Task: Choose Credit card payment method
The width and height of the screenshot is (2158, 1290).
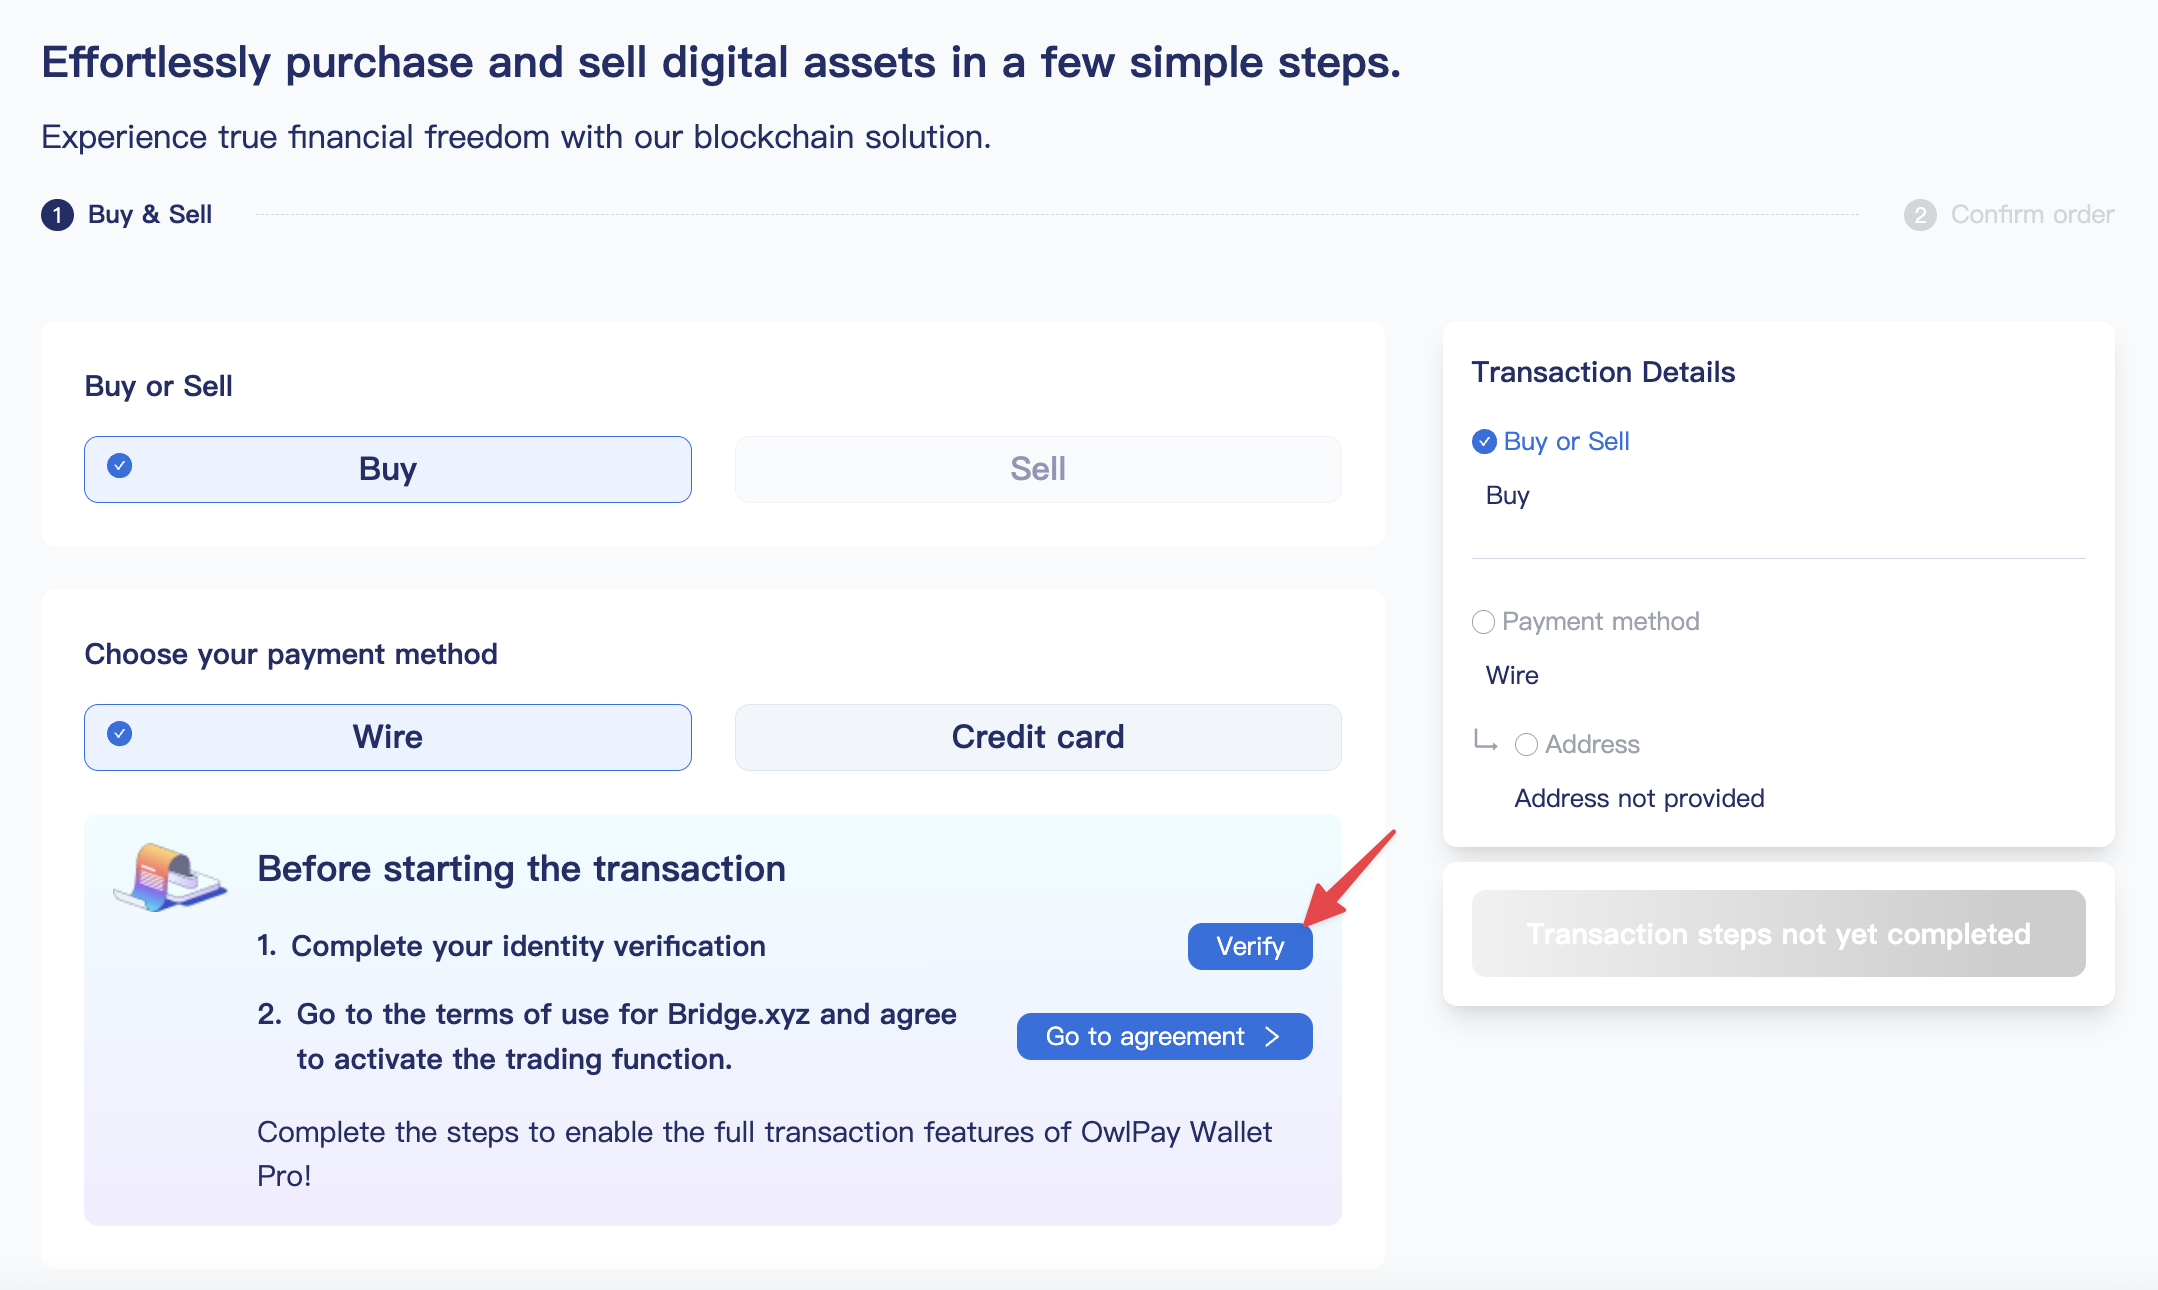Action: point(1038,737)
